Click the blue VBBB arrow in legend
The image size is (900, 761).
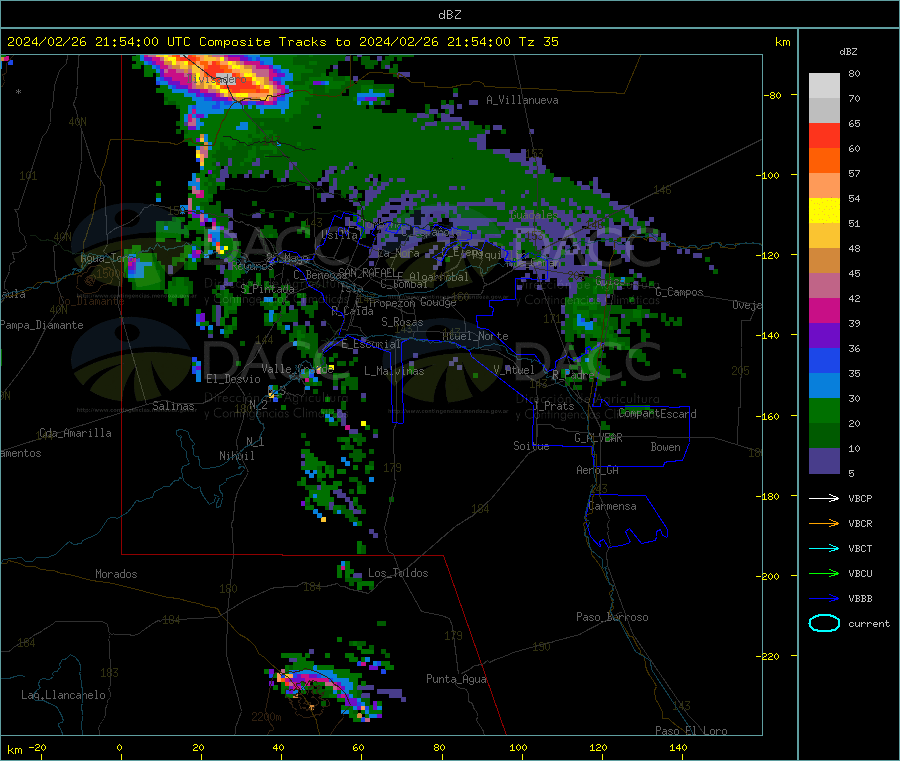(824, 599)
